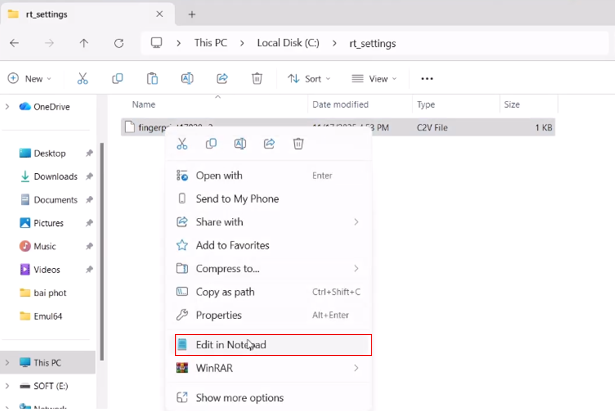Screen dimensions: 615x411
Task: Click the Refresh button in navigation bar
Action: (119, 44)
